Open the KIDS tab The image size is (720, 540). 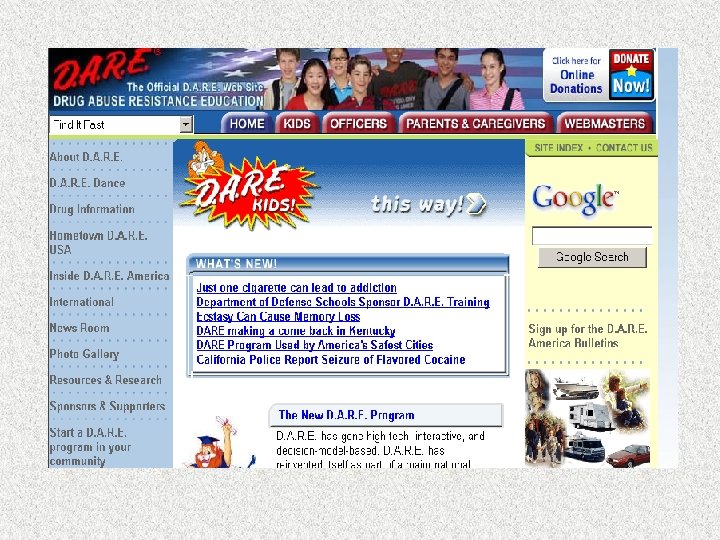tap(297, 124)
